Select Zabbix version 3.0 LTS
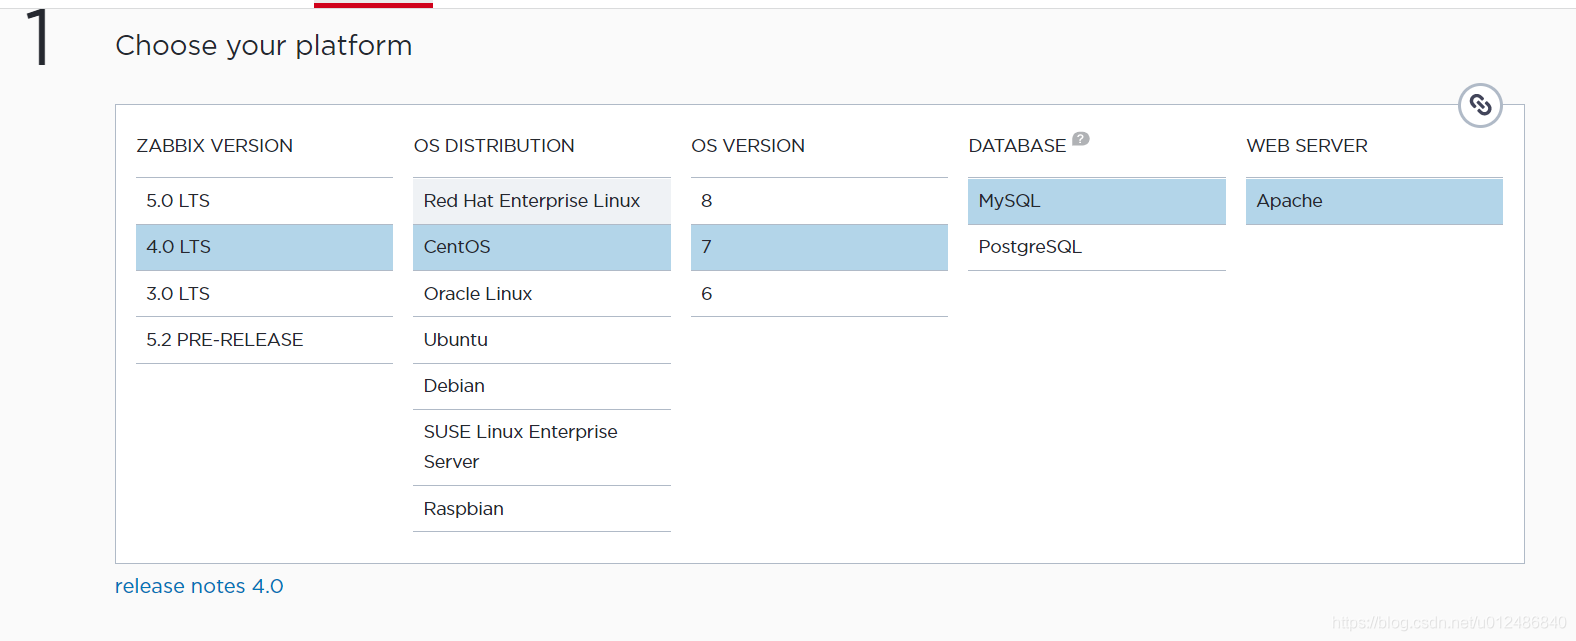This screenshot has height=641, width=1576. tap(264, 294)
